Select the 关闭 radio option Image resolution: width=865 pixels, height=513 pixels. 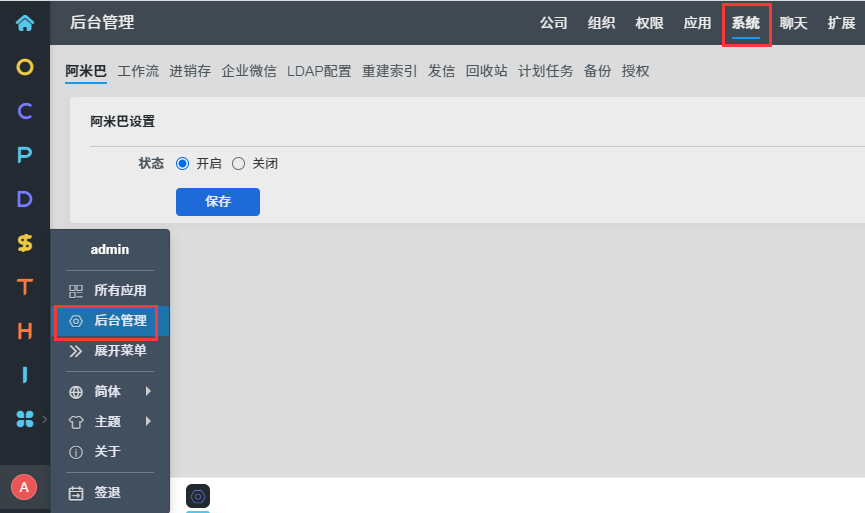(x=238, y=164)
